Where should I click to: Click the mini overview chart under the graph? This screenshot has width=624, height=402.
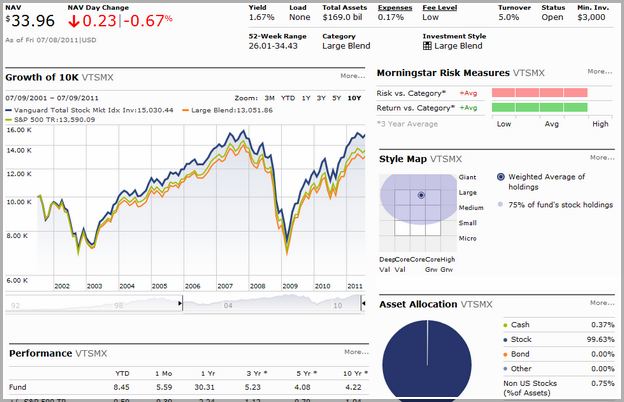(185, 304)
